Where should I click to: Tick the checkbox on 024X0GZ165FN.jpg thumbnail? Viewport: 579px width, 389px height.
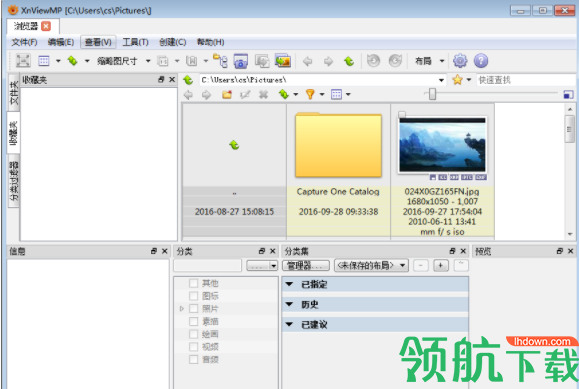tap(402, 115)
